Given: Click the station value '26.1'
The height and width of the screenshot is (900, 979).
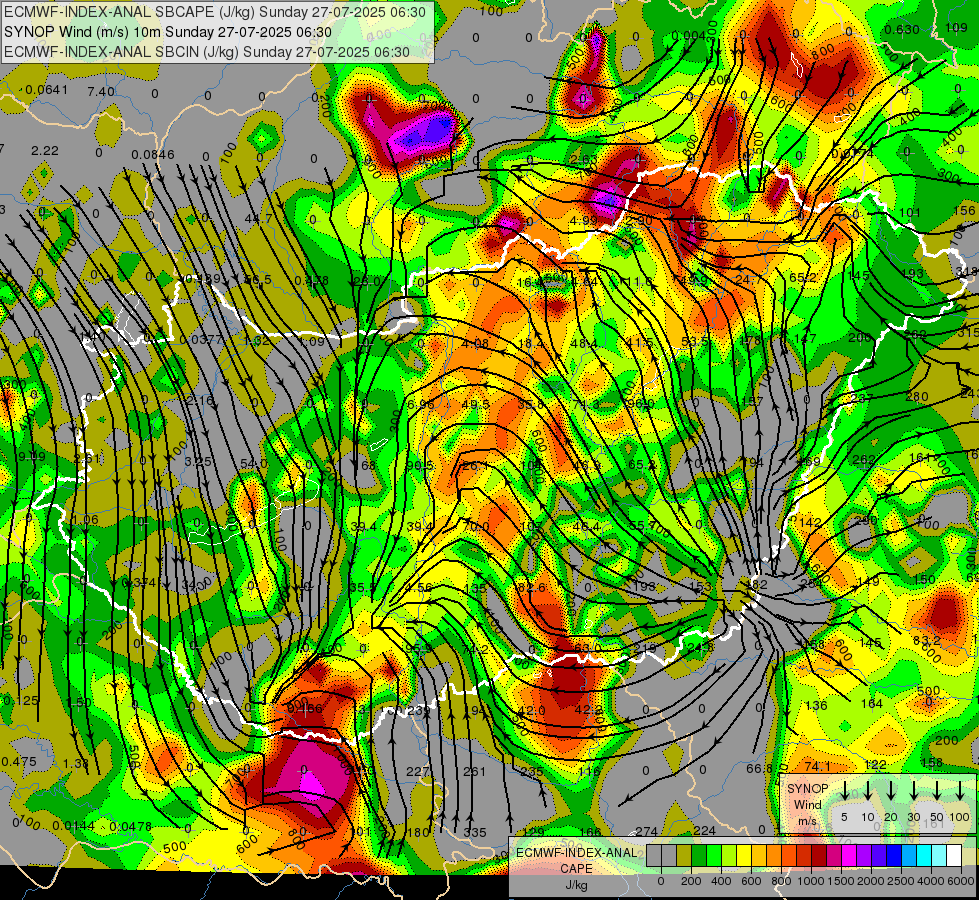Looking at the screenshot, I should click(x=475, y=466).
